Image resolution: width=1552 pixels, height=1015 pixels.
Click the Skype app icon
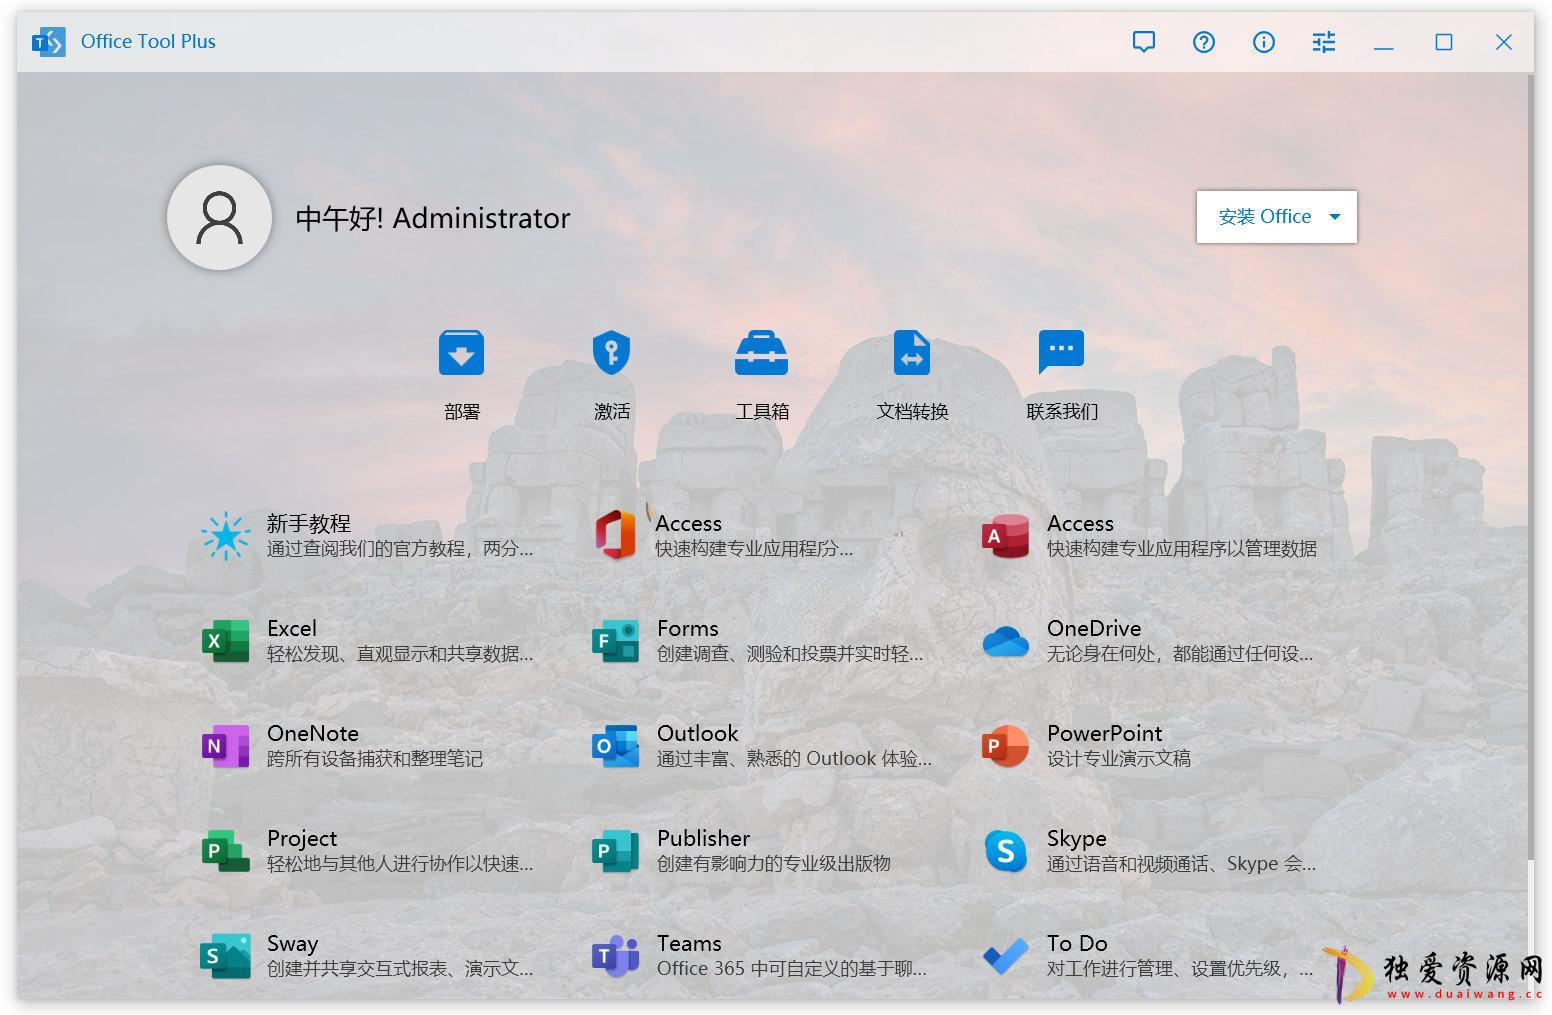click(x=1006, y=851)
